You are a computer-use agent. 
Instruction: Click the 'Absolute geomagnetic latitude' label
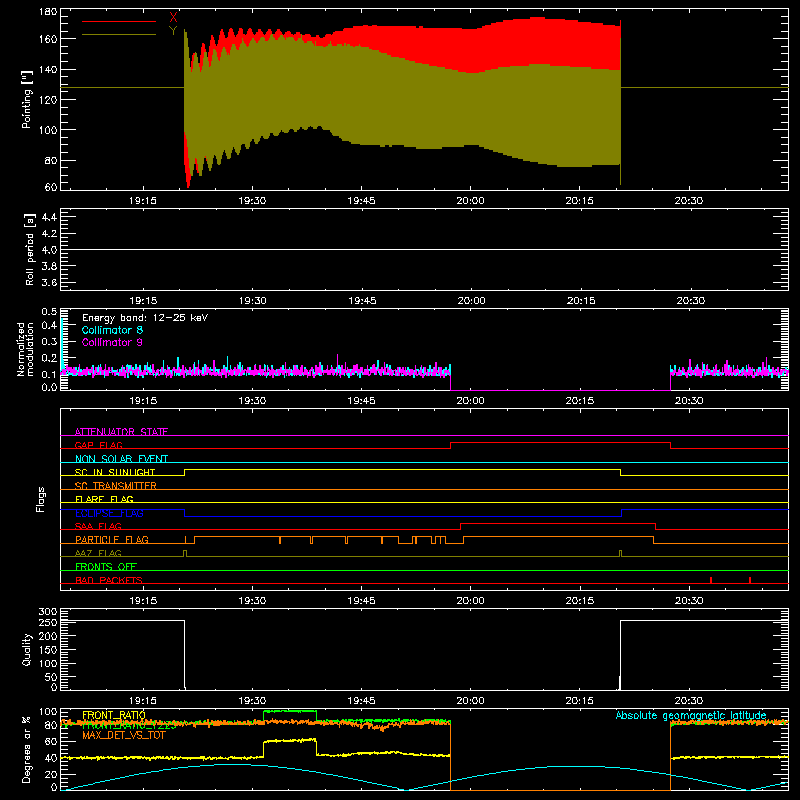[x=691, y=715]
